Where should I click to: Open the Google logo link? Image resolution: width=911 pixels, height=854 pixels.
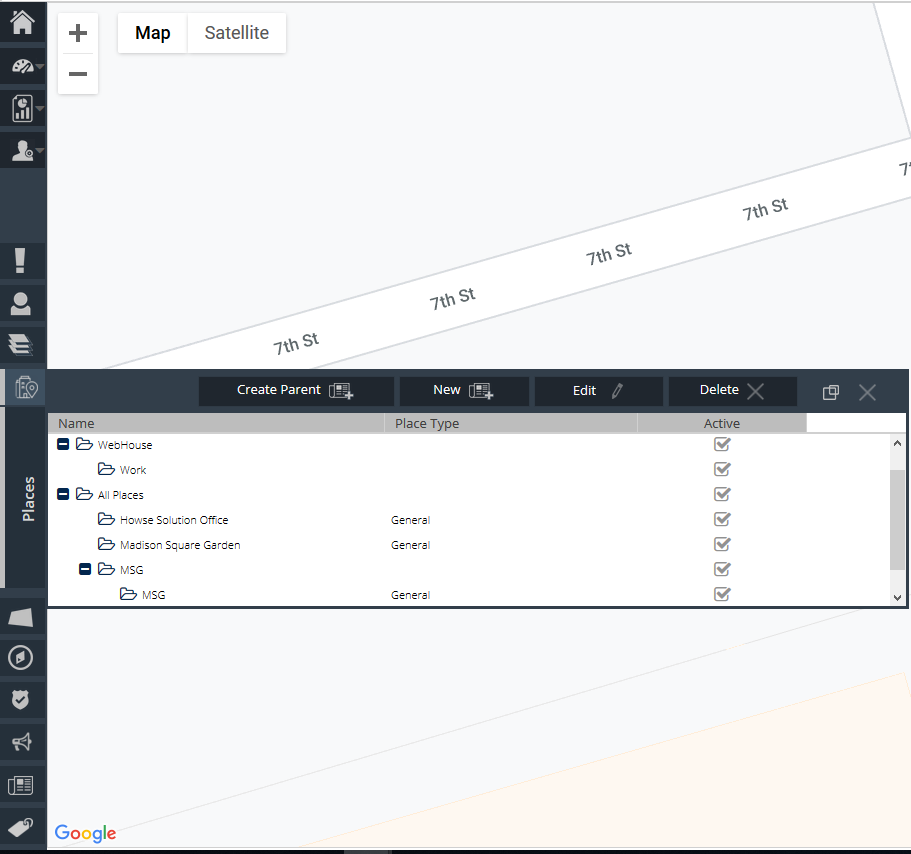click(85, 833)
